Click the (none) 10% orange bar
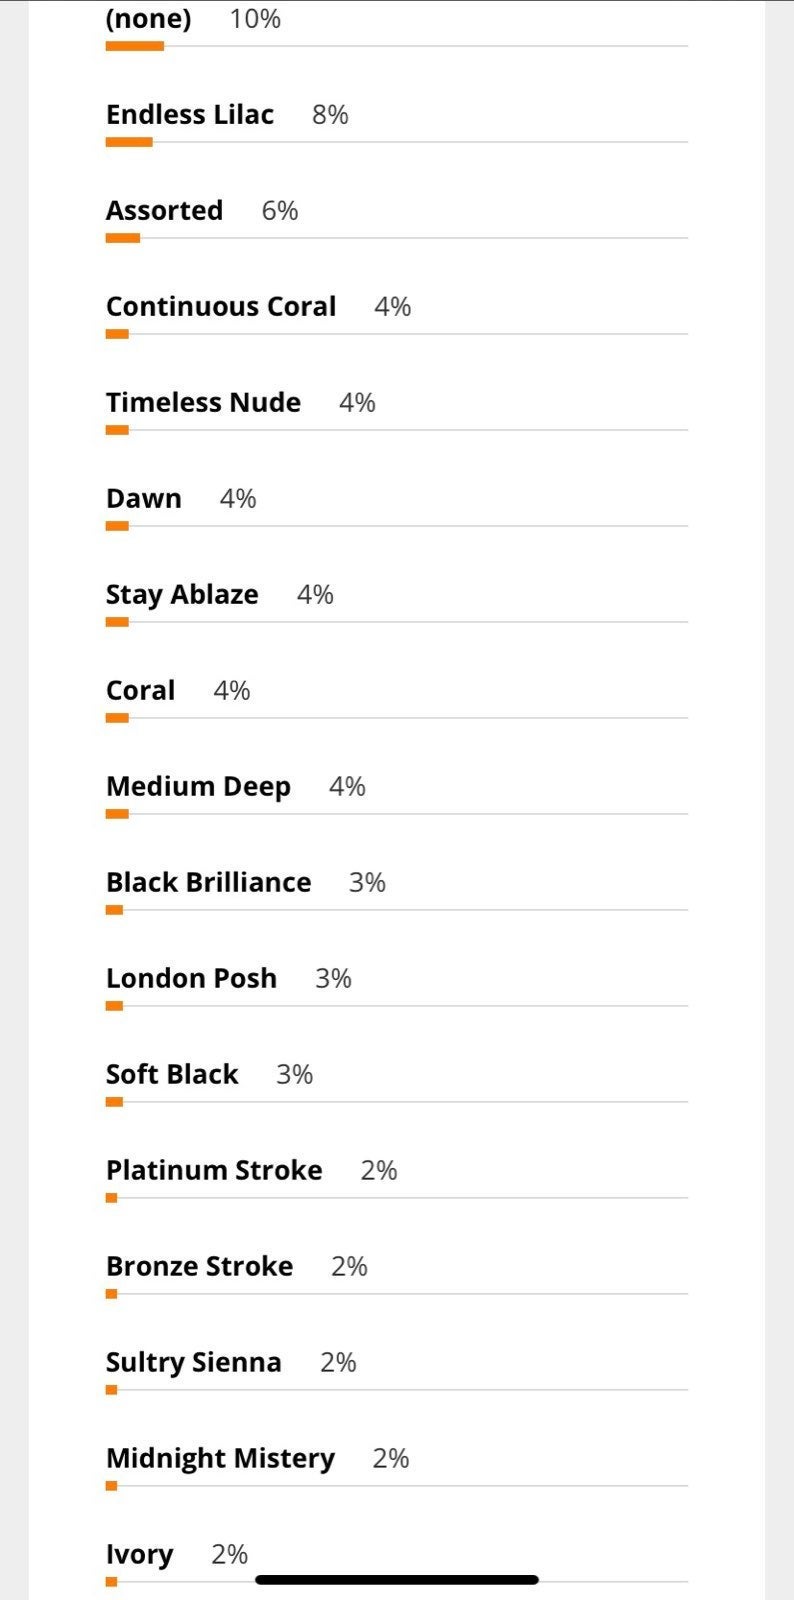The image size is (794, 1600). click(x=135, y=46)
